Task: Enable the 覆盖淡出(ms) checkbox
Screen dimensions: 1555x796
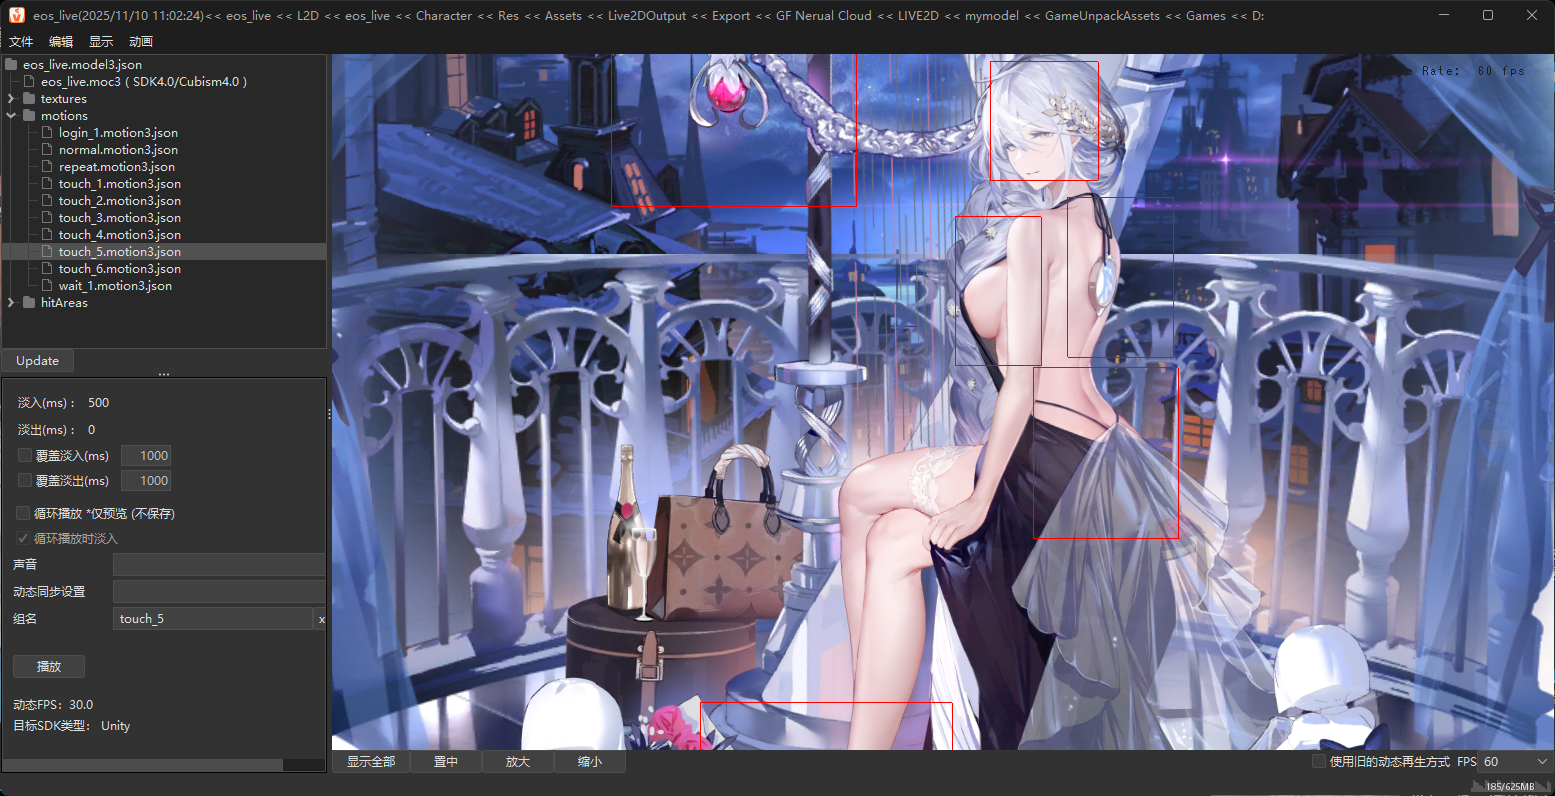Action: point(25,480)
